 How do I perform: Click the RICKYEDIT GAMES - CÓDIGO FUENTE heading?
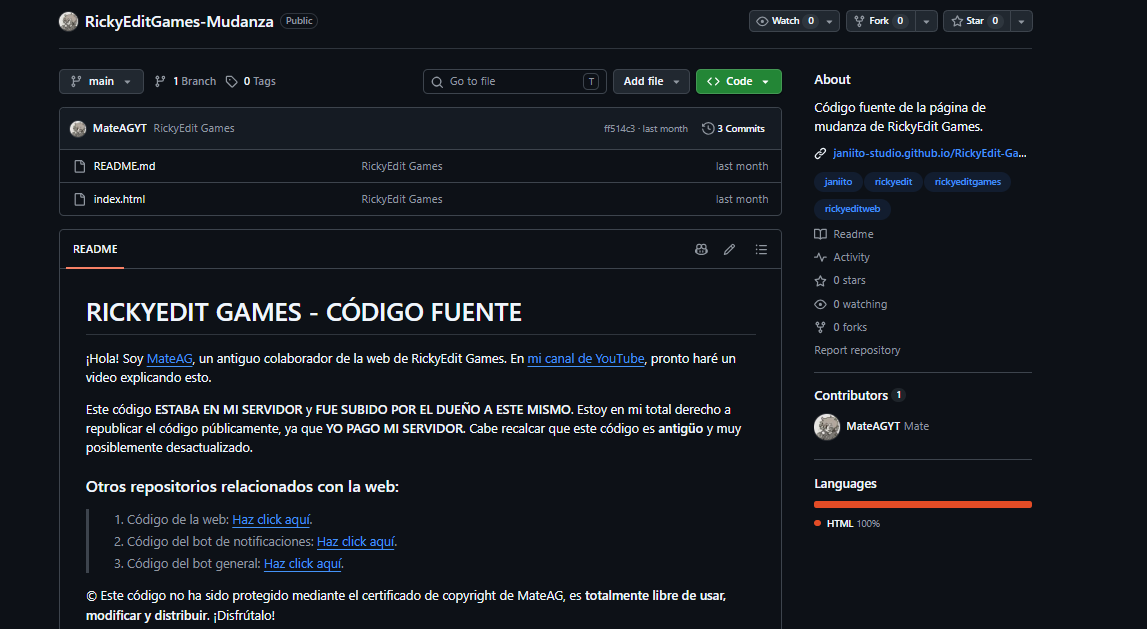pyautogui.click(x=304, y=312)
